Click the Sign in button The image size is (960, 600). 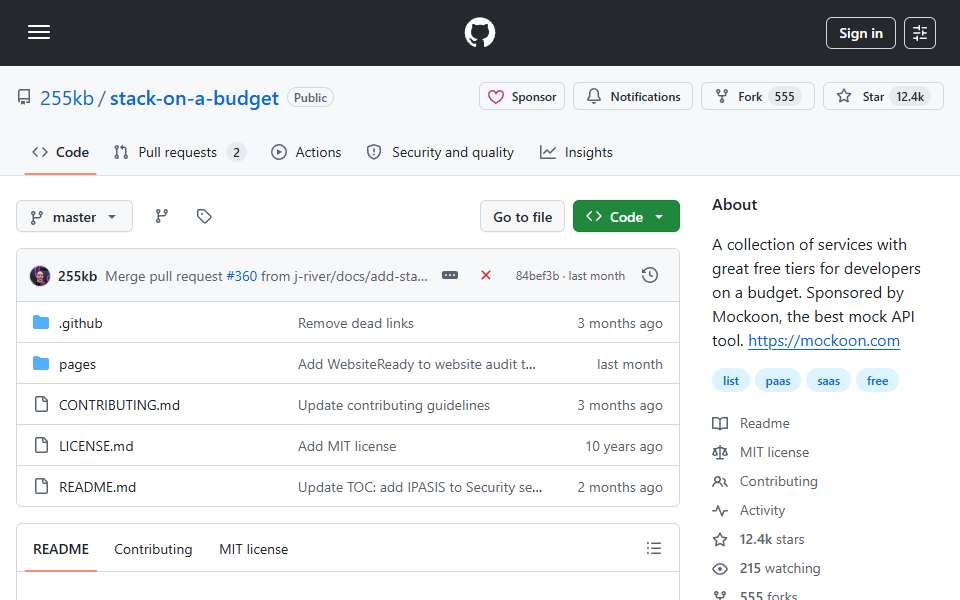pyautogui.click(x=860, y=33)
